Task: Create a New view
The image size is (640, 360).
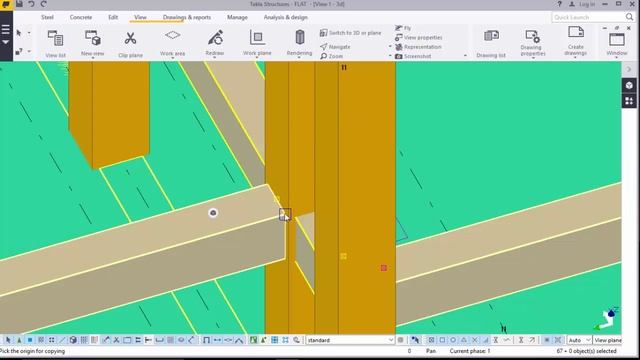Action: pyautogui.click(x=92, y=42)
